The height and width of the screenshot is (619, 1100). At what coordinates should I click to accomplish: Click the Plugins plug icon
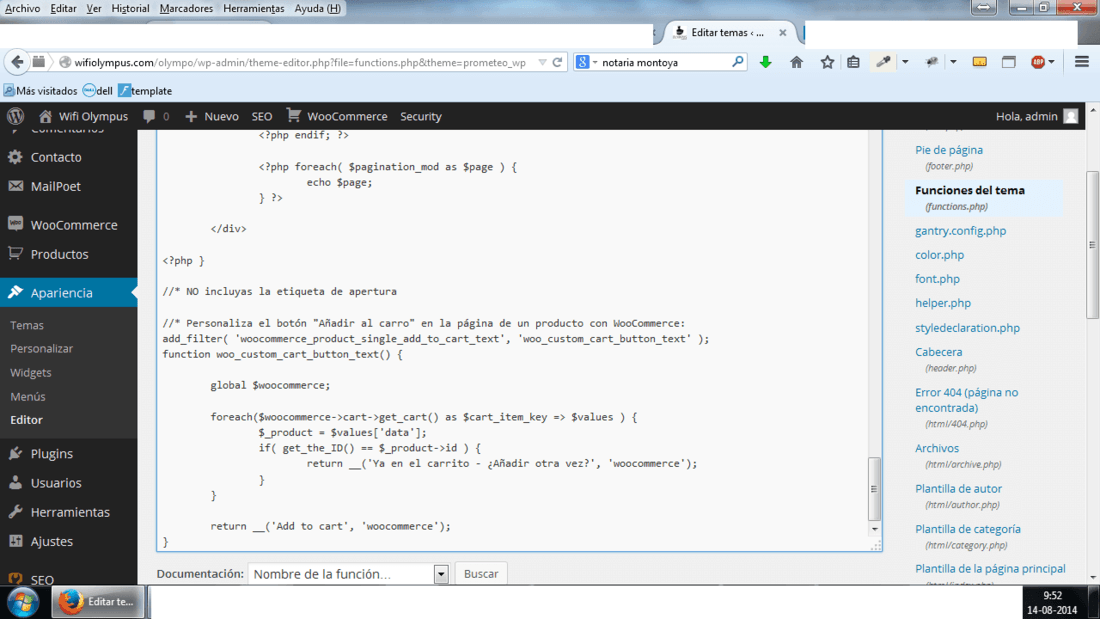point(15,453)
